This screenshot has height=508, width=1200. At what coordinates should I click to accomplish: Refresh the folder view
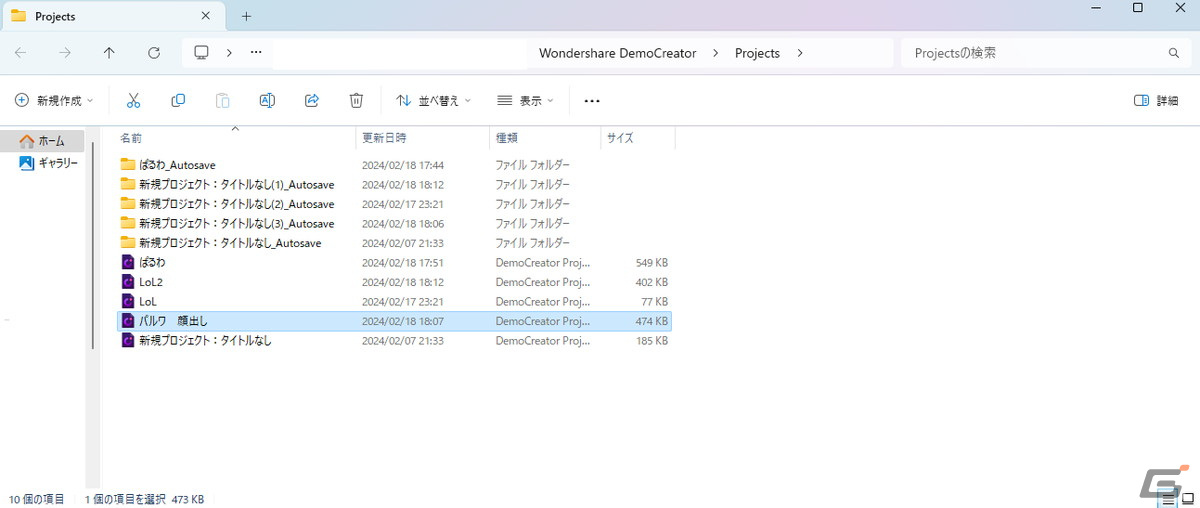[153, 53]
